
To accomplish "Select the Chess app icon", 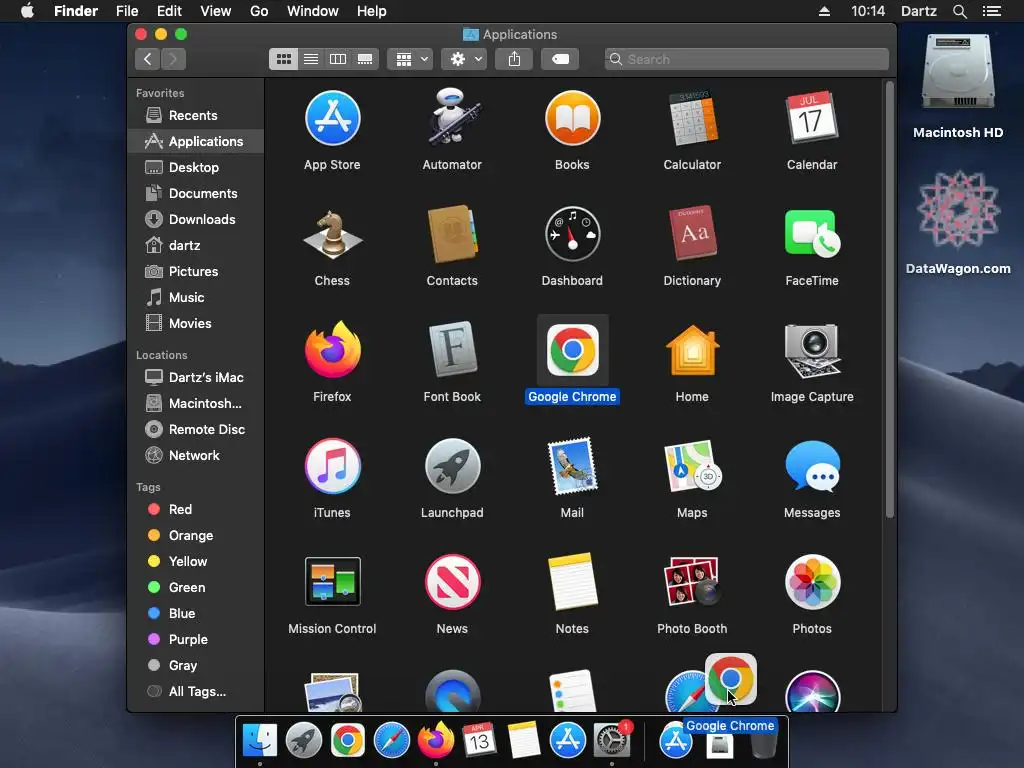I will pos(332,234).
